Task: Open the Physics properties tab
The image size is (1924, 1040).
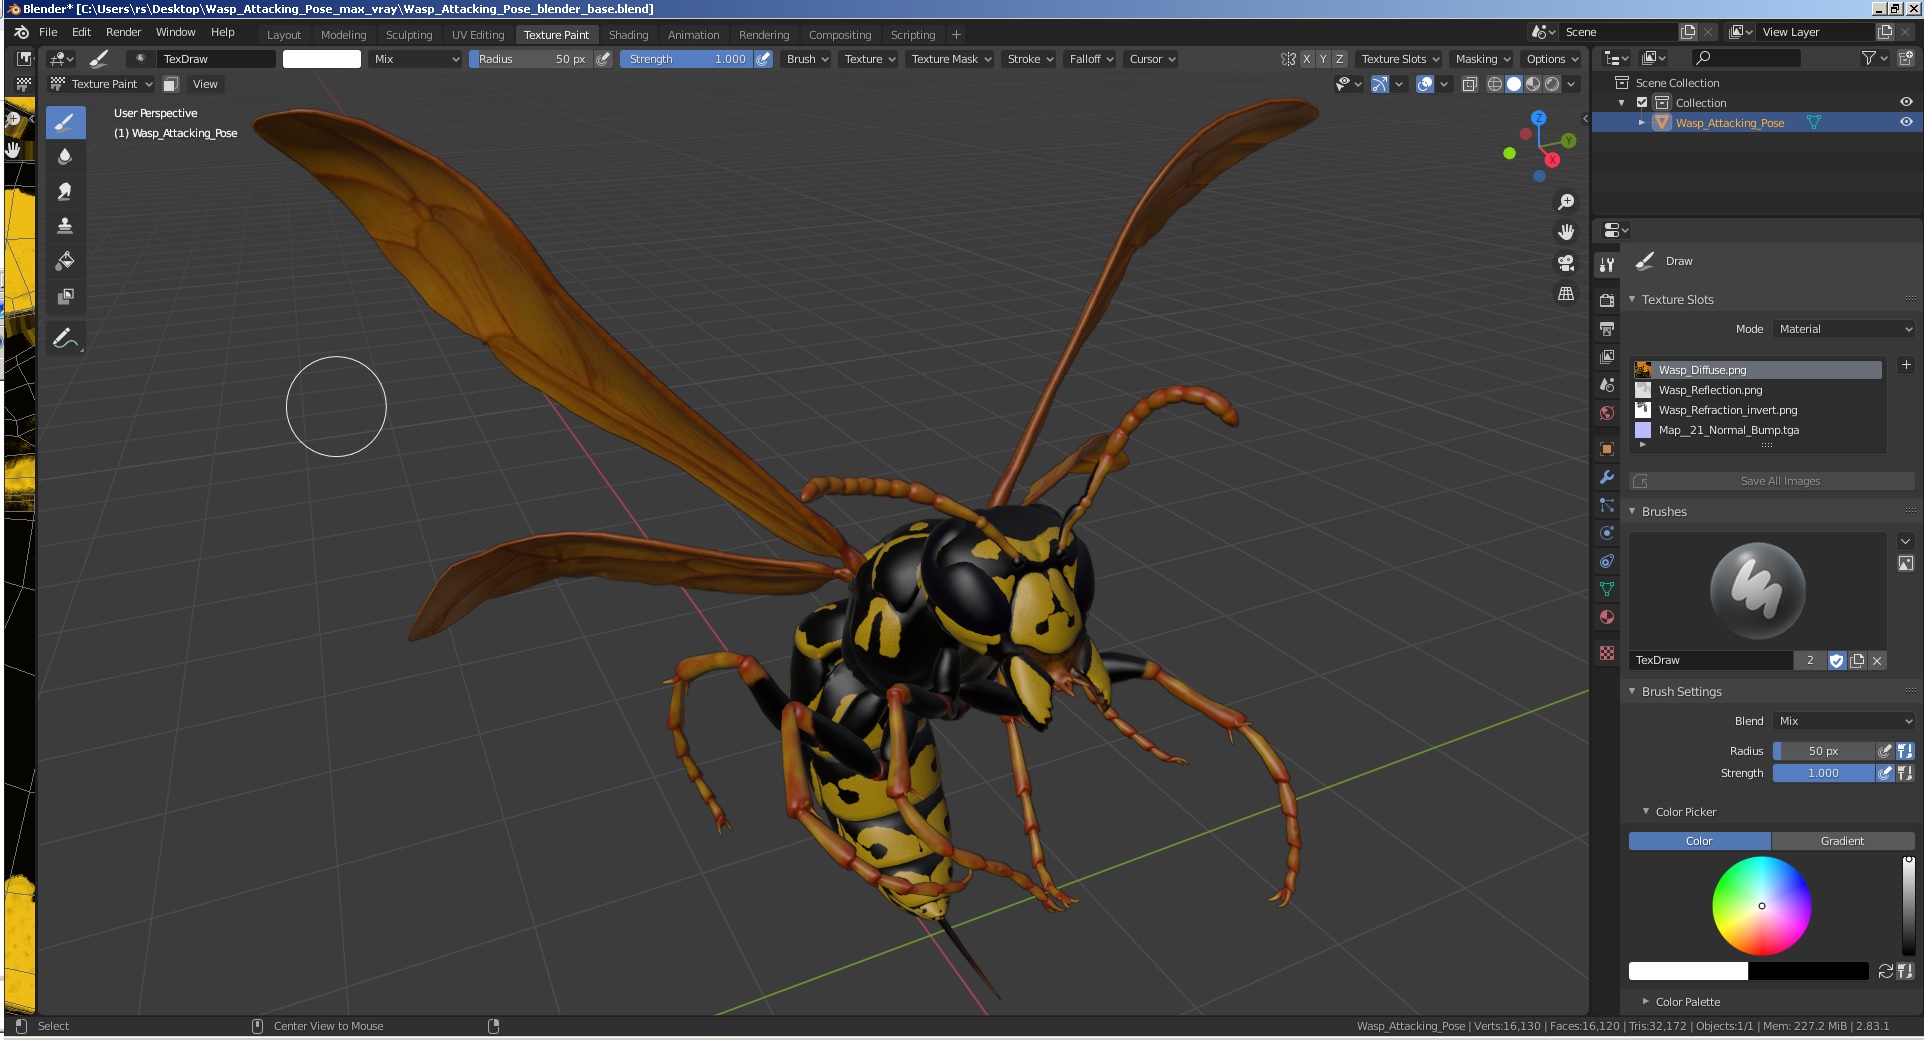Action: pos(1607,533)
